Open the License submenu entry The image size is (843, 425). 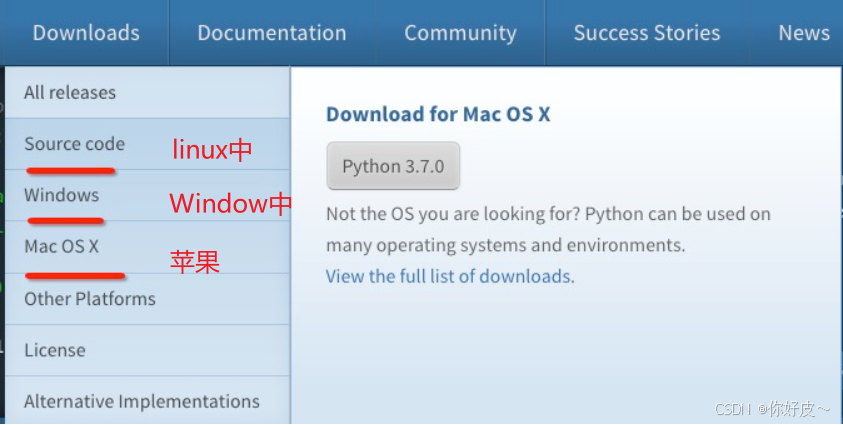point(147,350)
